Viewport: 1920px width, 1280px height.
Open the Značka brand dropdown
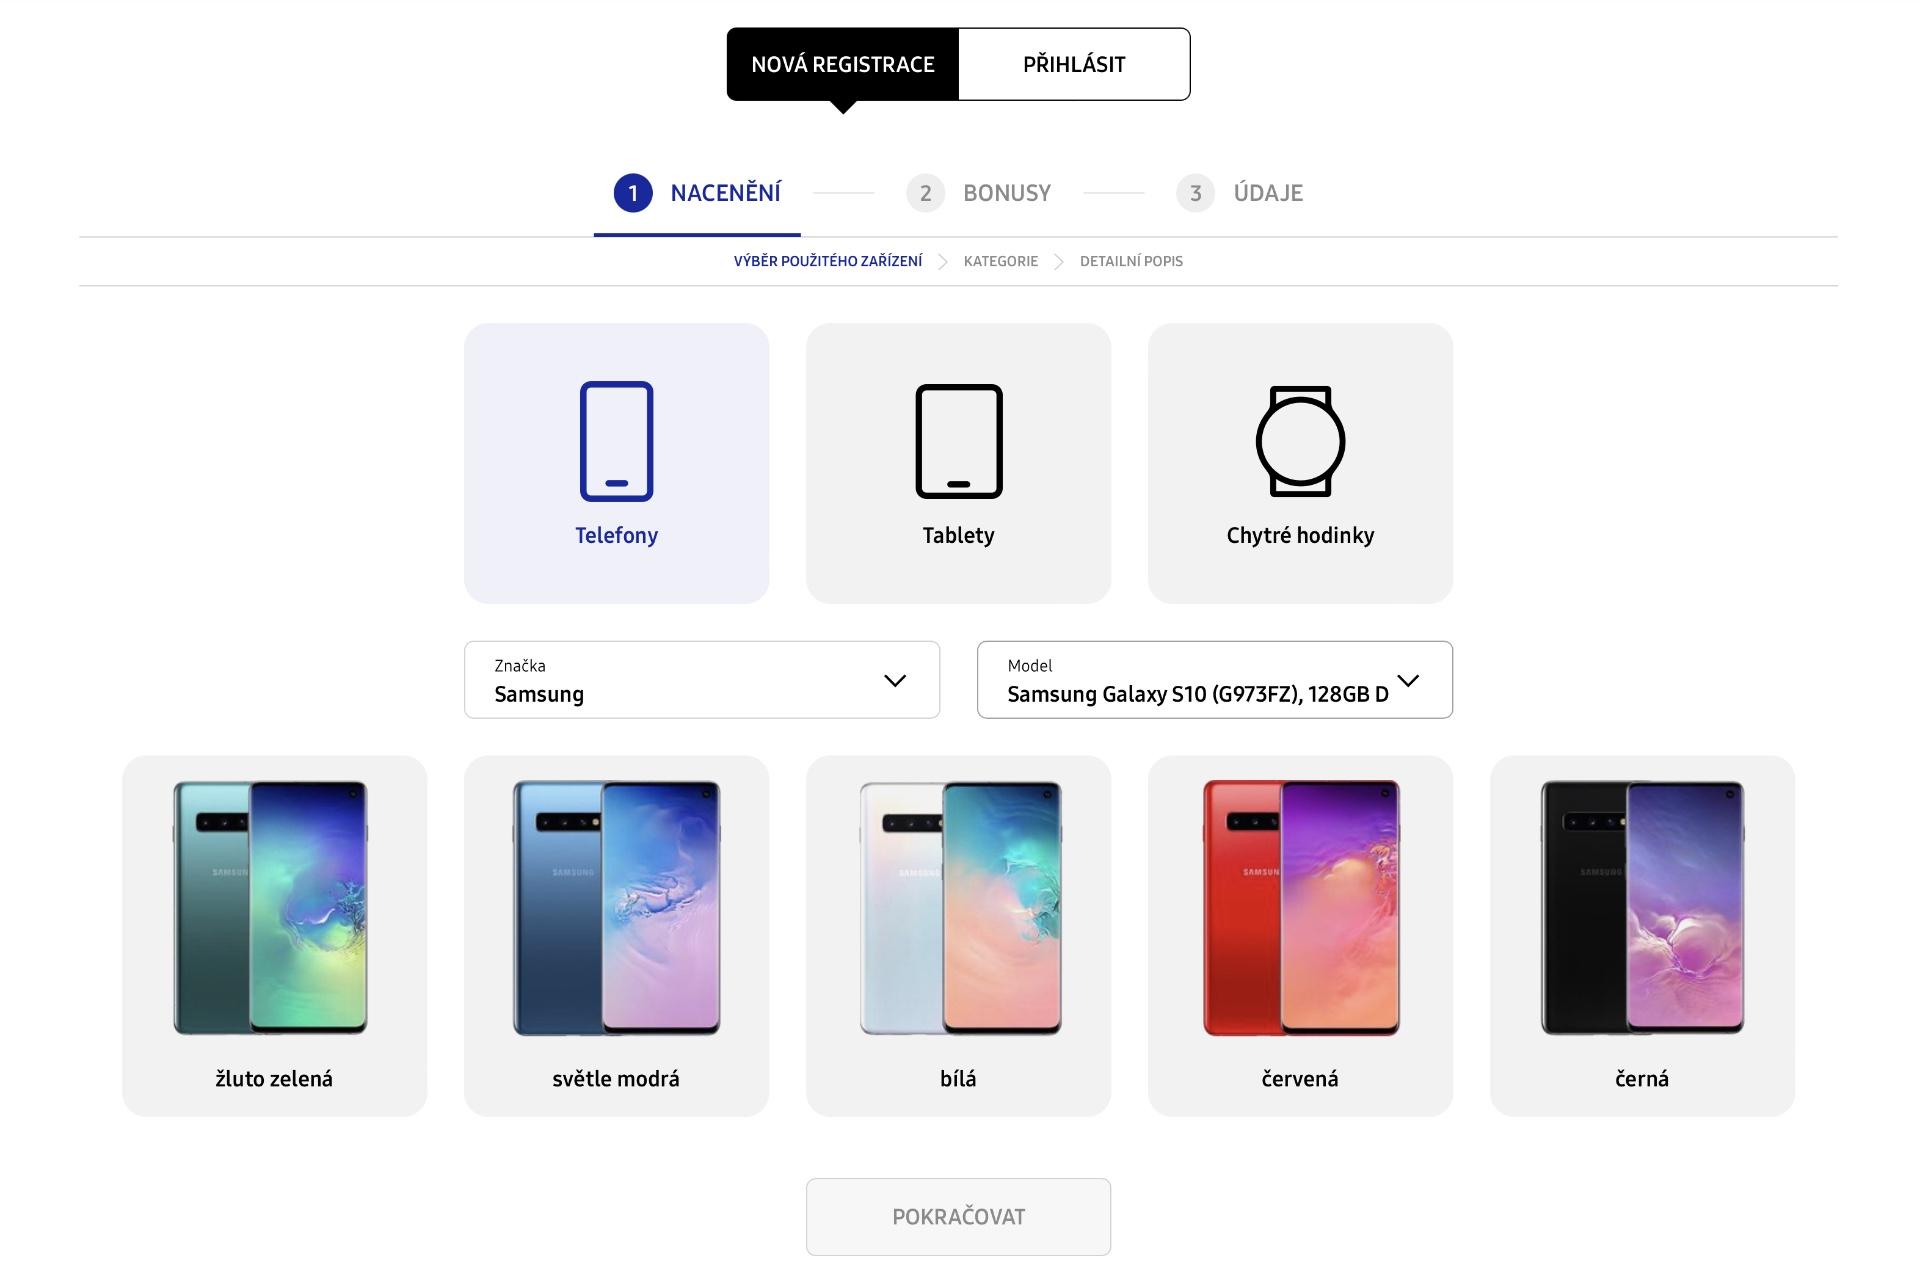(702, 680)
